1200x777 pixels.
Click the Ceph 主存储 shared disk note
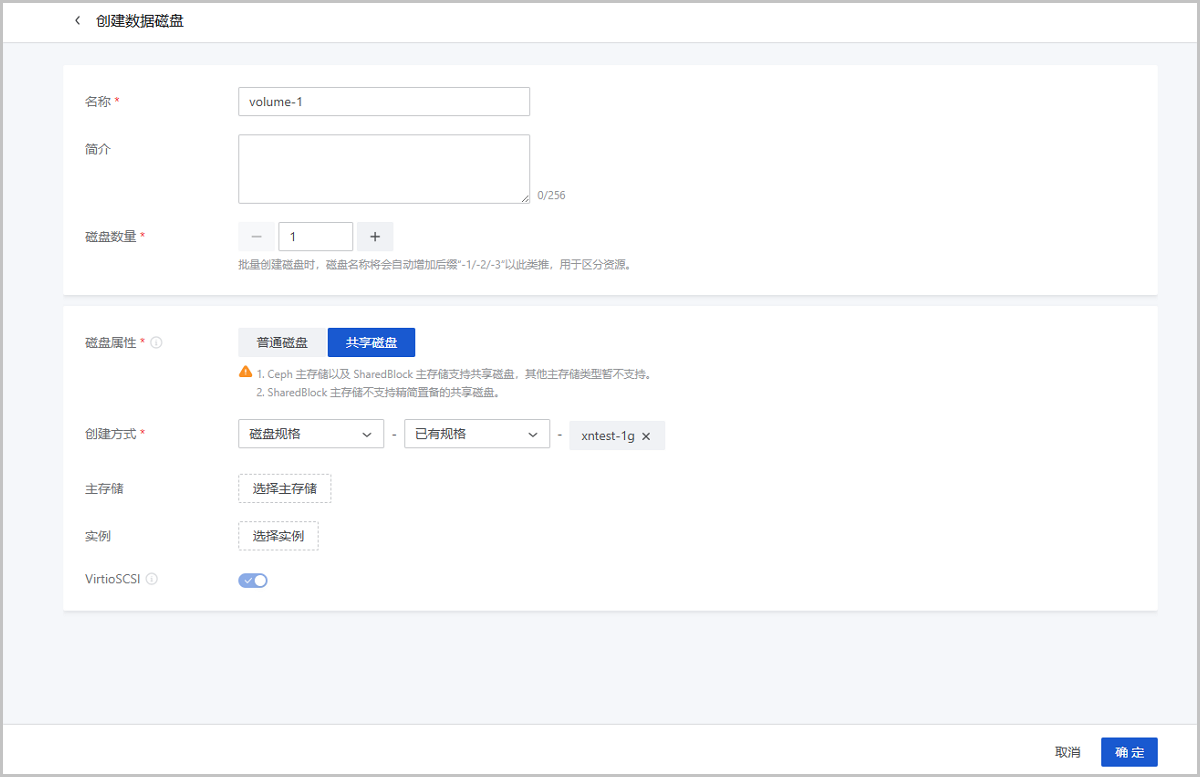[x=454, y=373]
